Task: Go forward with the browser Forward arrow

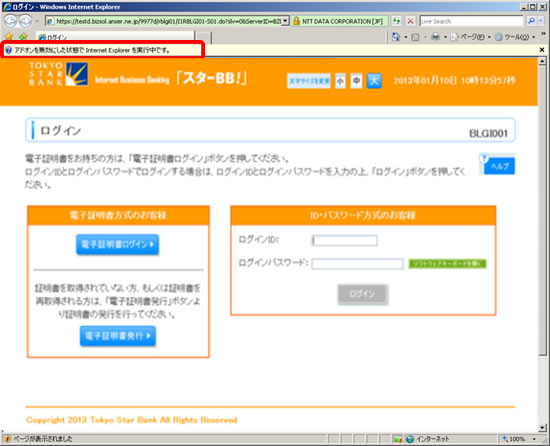Action: [x=25, y=21]
